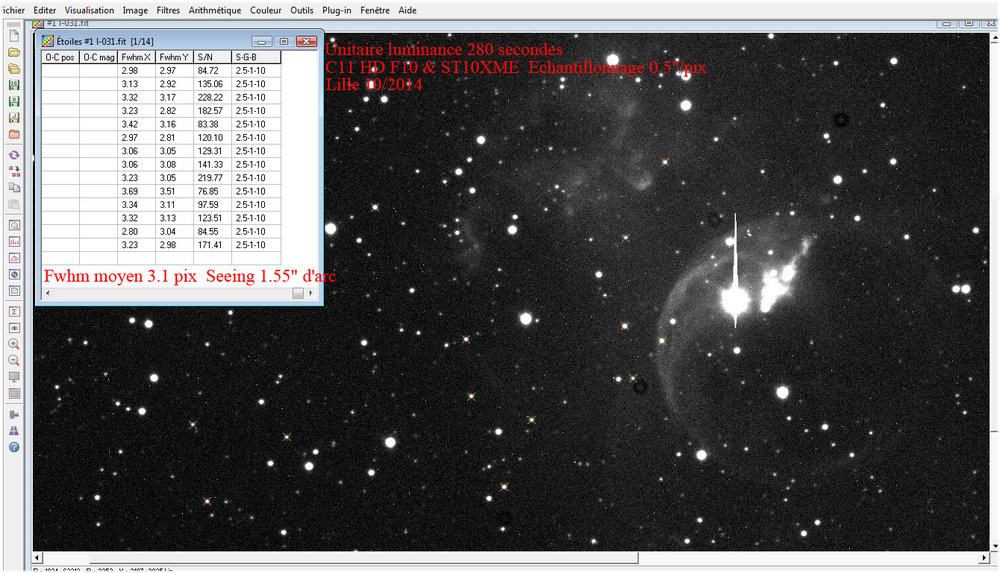Click the O-C mag column header

pyautogui.click(x=99, y=57)
